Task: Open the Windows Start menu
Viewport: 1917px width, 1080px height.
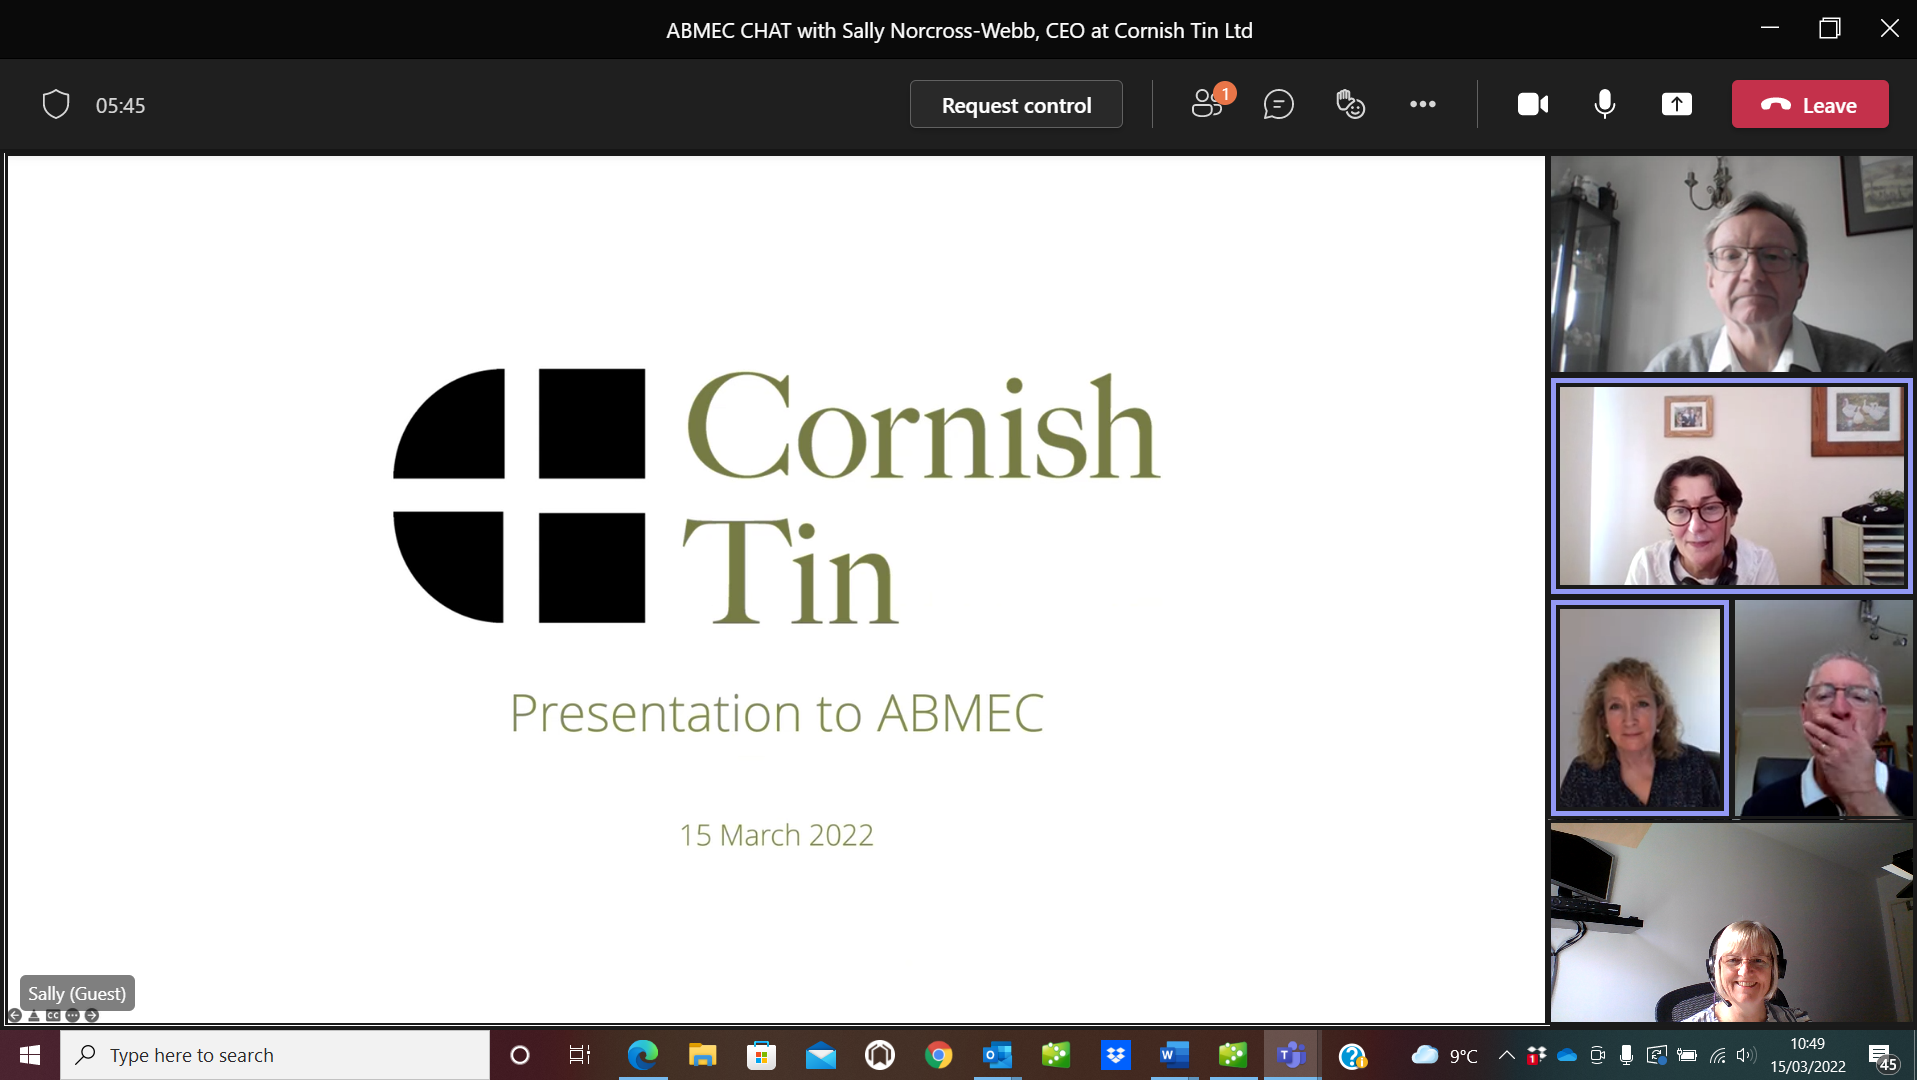Action: click(x=30, y=1055)
